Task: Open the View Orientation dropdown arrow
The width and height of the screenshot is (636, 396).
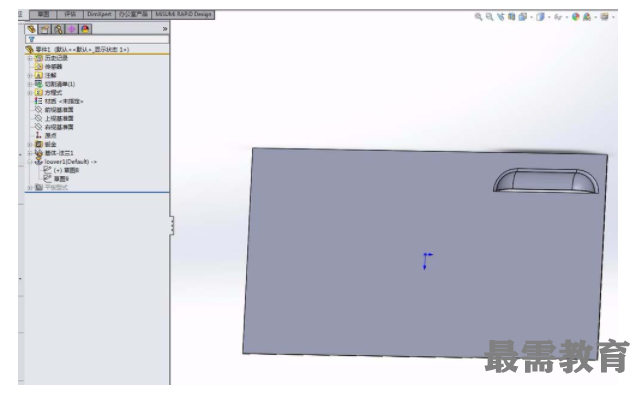Action: click(x=531, y=17)
